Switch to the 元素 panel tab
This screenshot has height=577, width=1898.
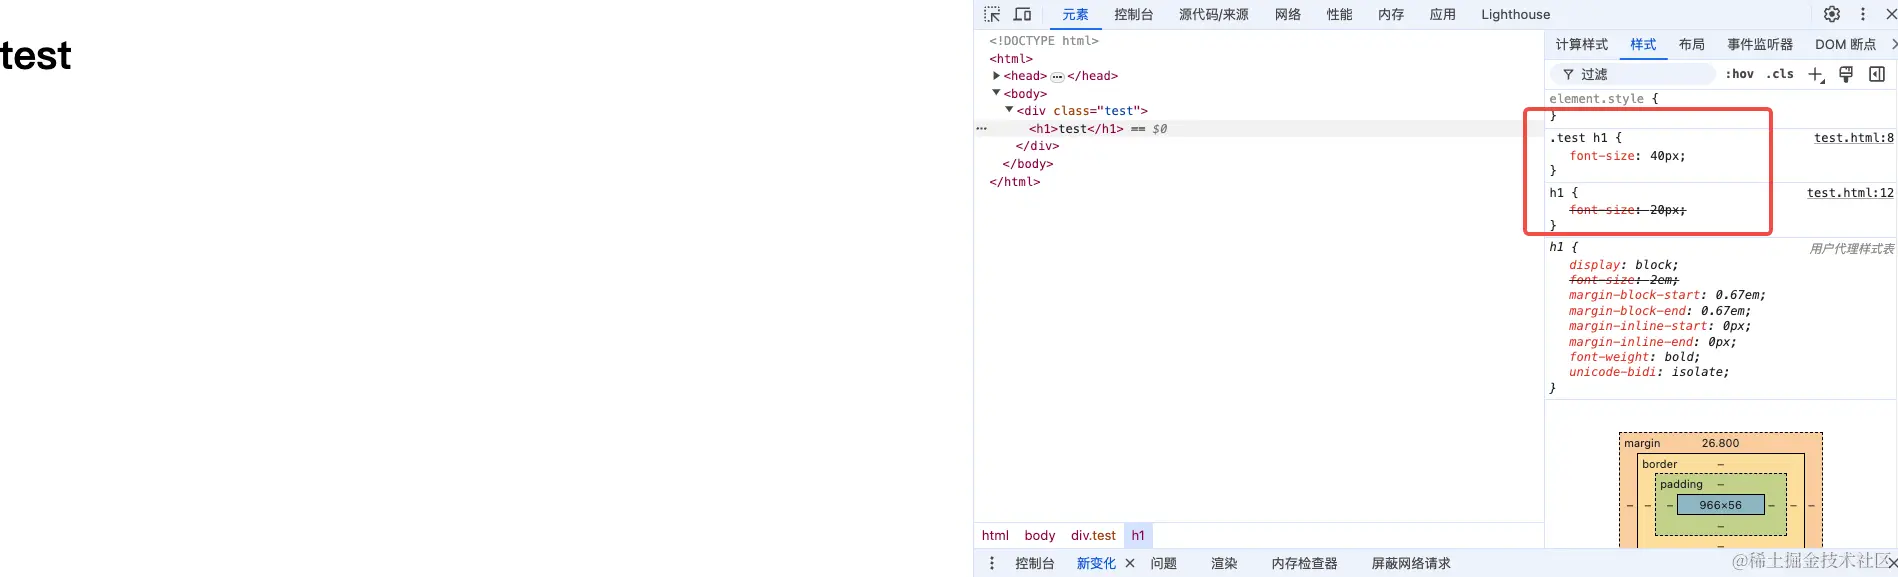[1075, 14]
